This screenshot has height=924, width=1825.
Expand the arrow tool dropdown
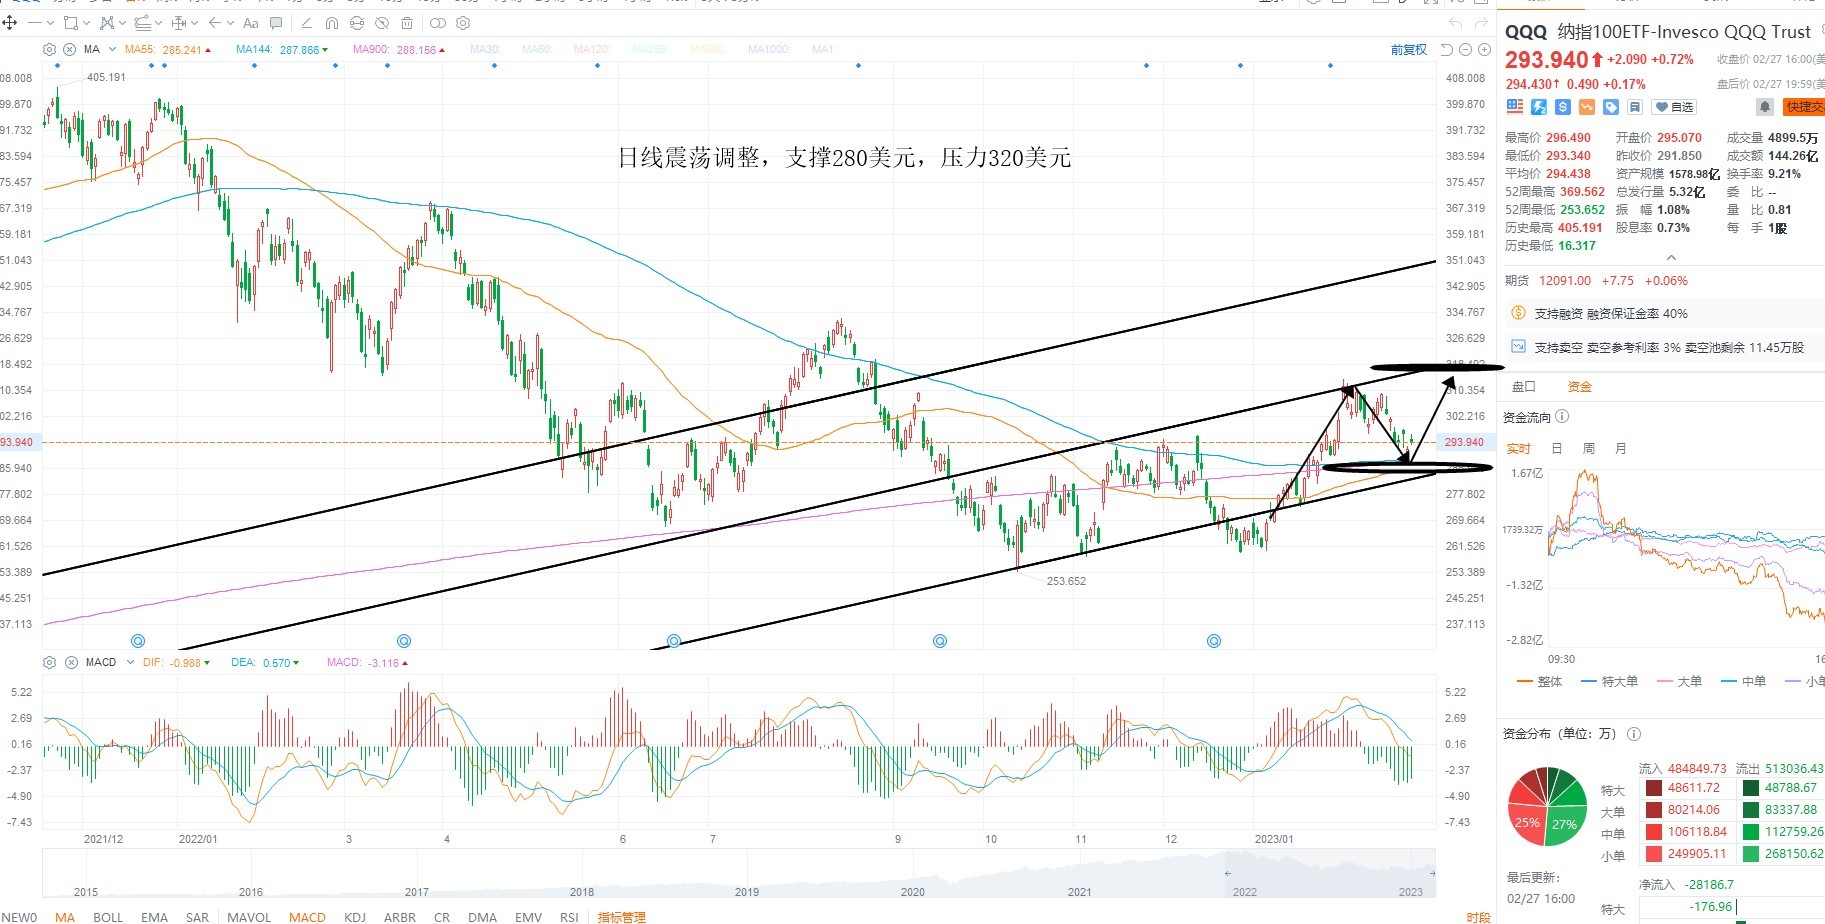point(230,22)
